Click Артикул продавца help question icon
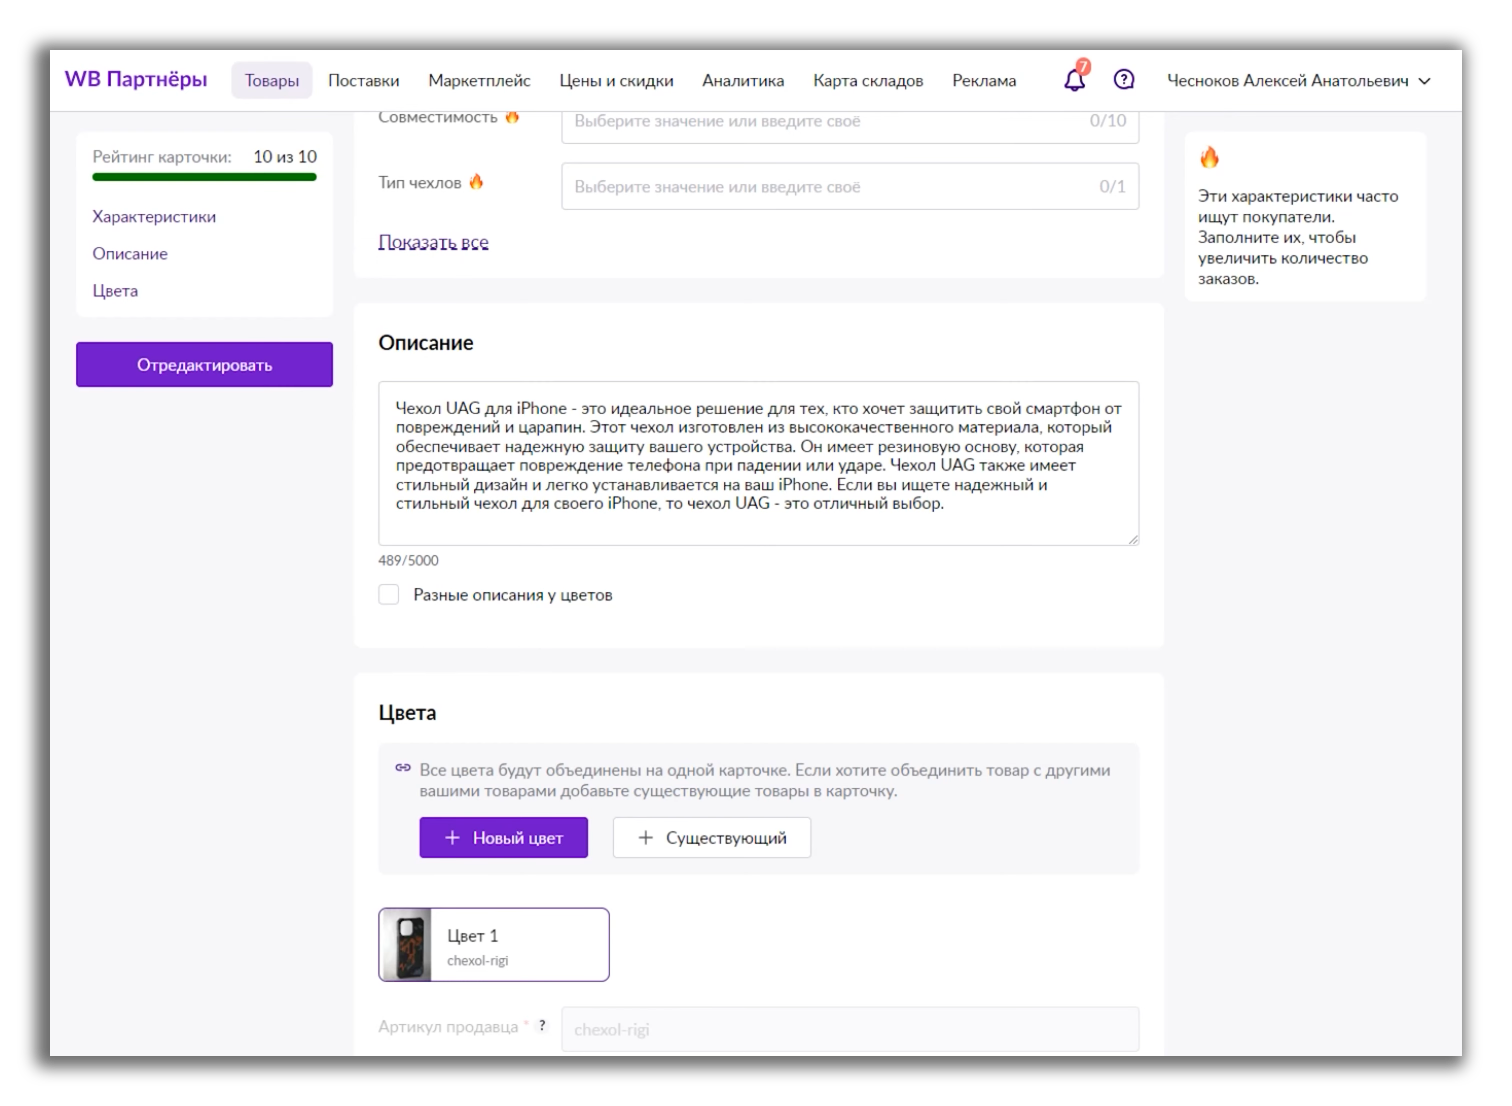The width and height of the screenshot is (1512, 1106). (x=542, y=1025)
